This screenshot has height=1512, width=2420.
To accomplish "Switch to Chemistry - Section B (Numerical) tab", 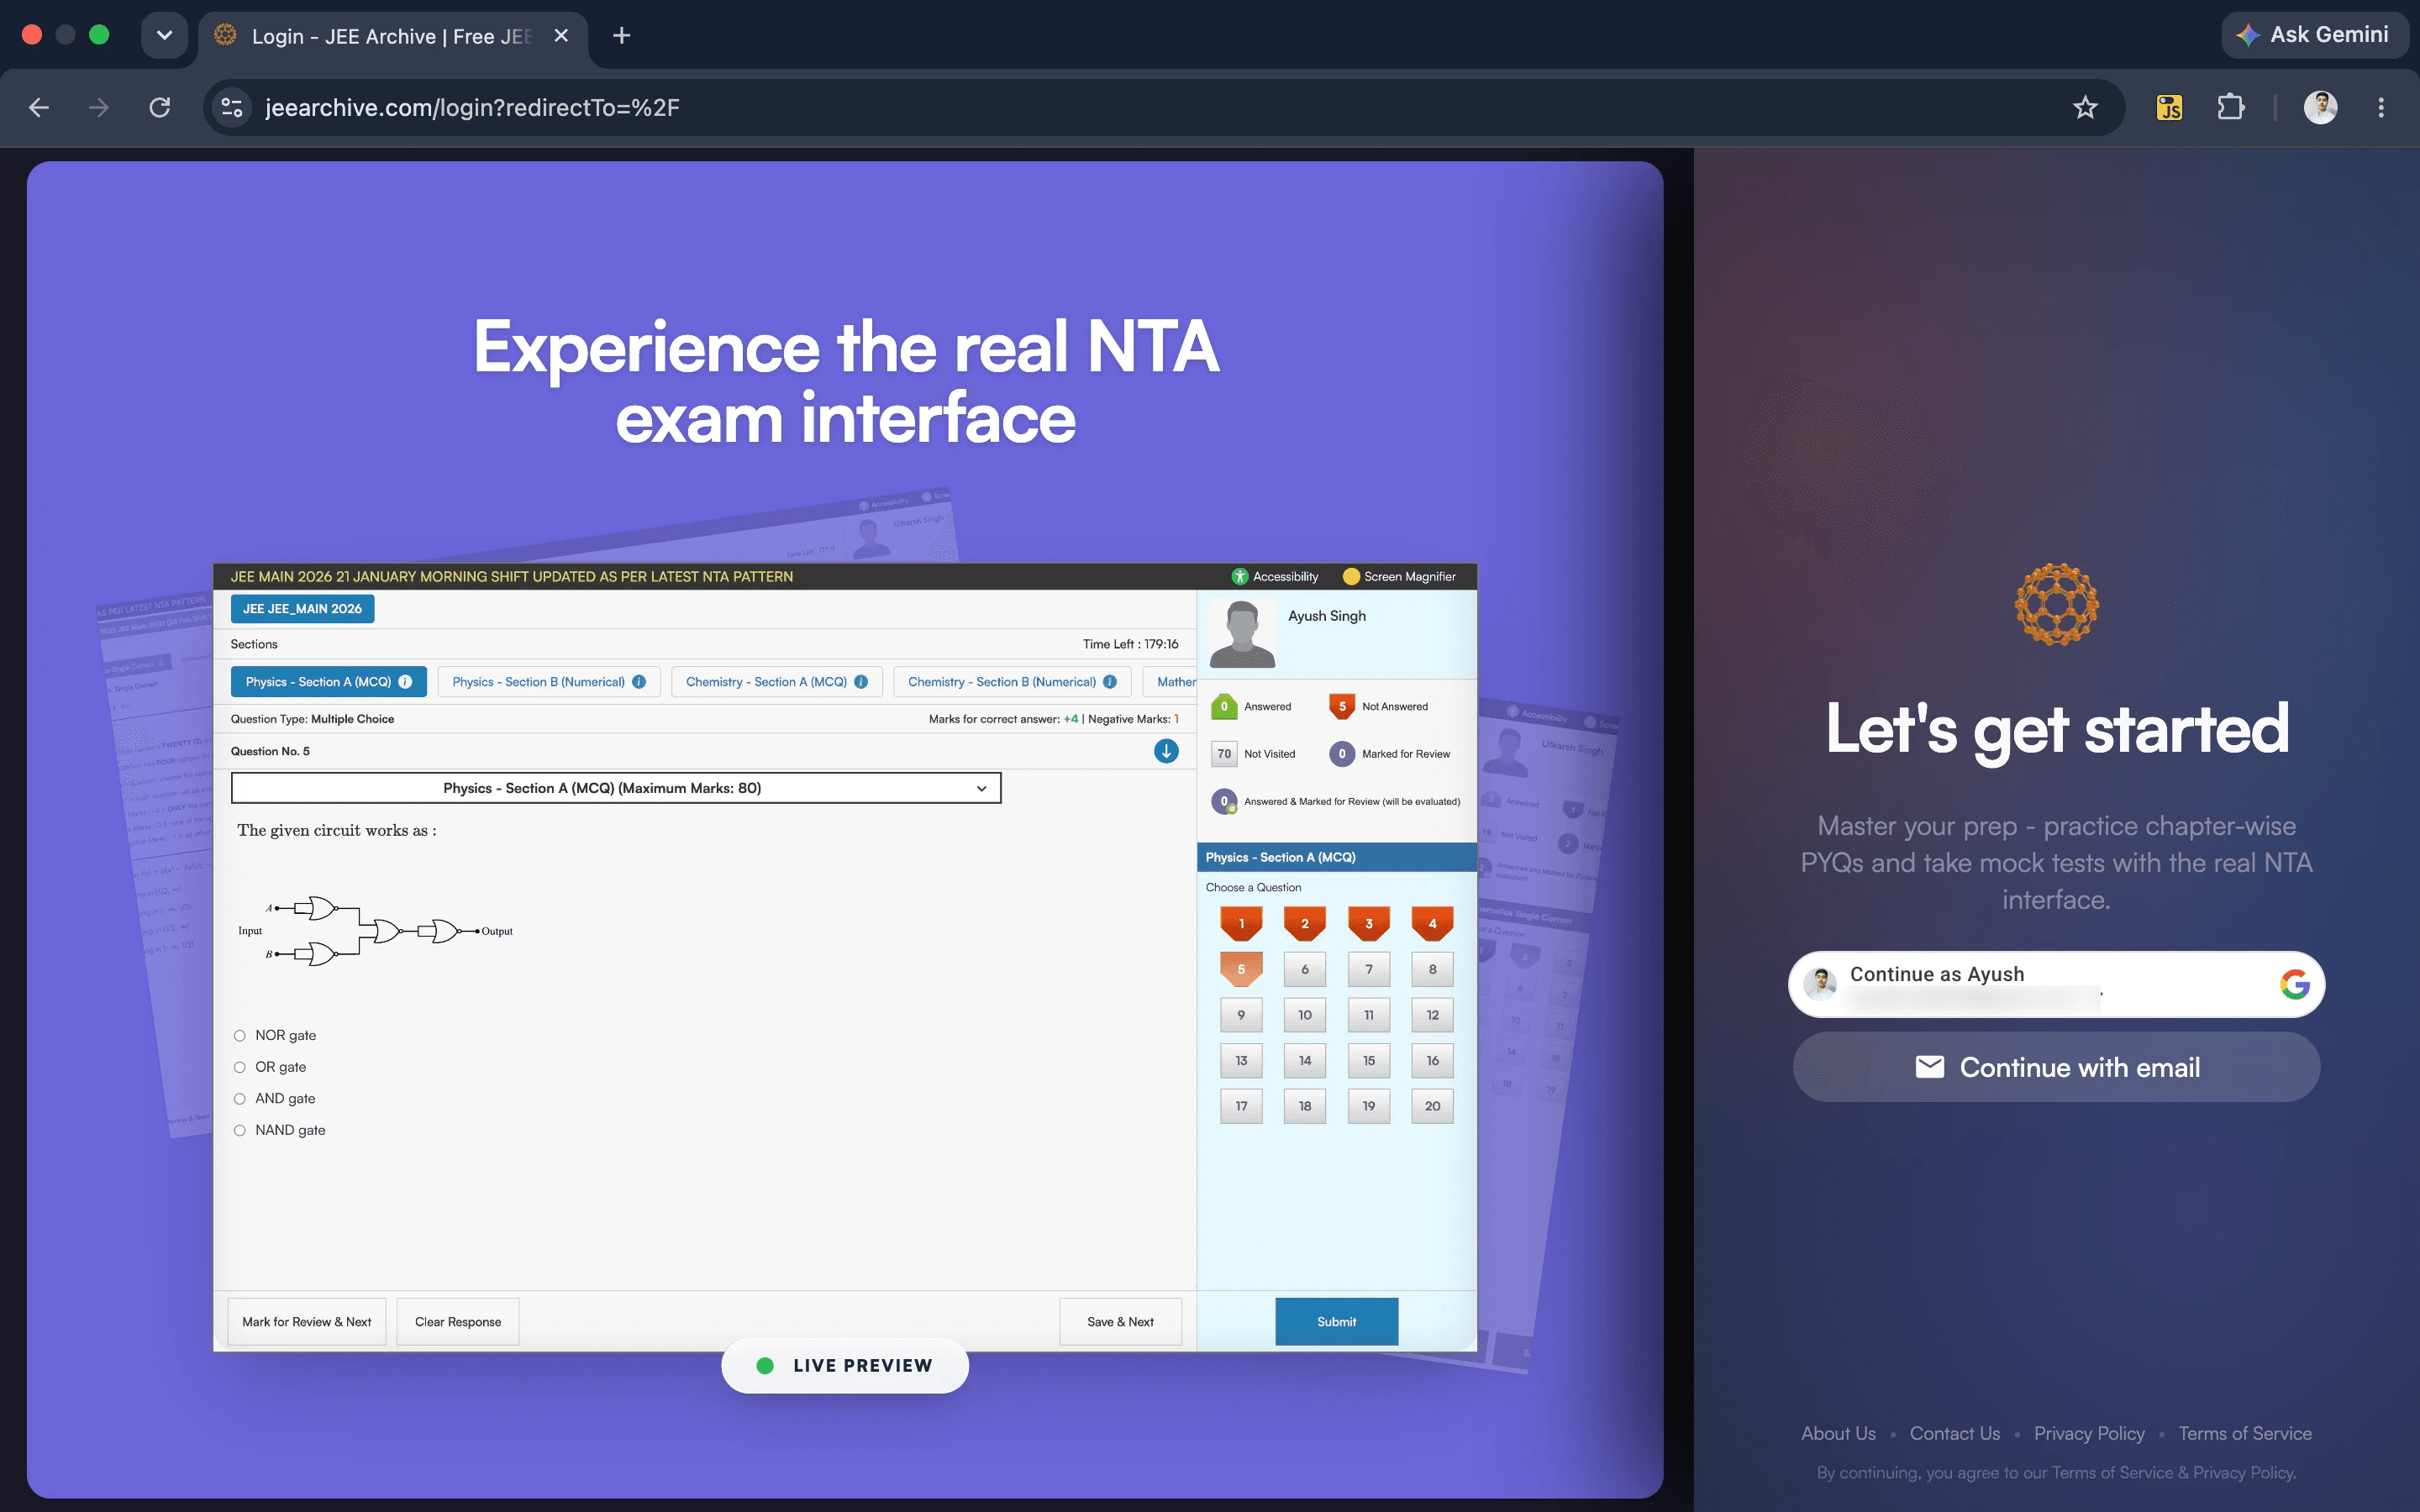I will pyautogui.click(x=1012, y=682).
